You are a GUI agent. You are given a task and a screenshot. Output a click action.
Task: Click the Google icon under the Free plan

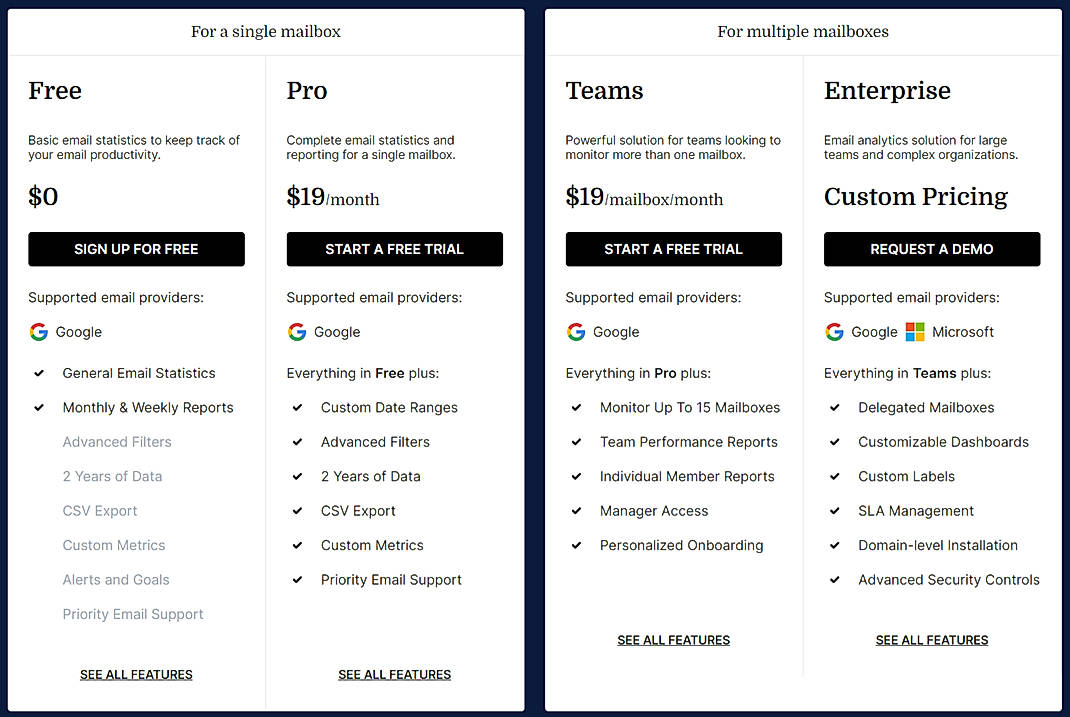pos(38,331)
